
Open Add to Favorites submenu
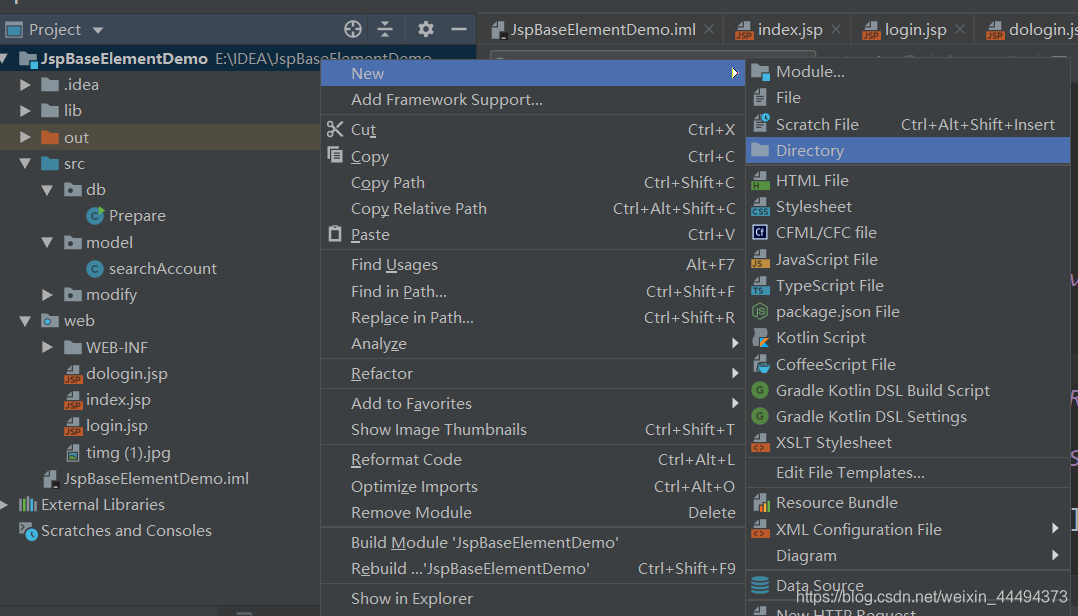(533, 404)
